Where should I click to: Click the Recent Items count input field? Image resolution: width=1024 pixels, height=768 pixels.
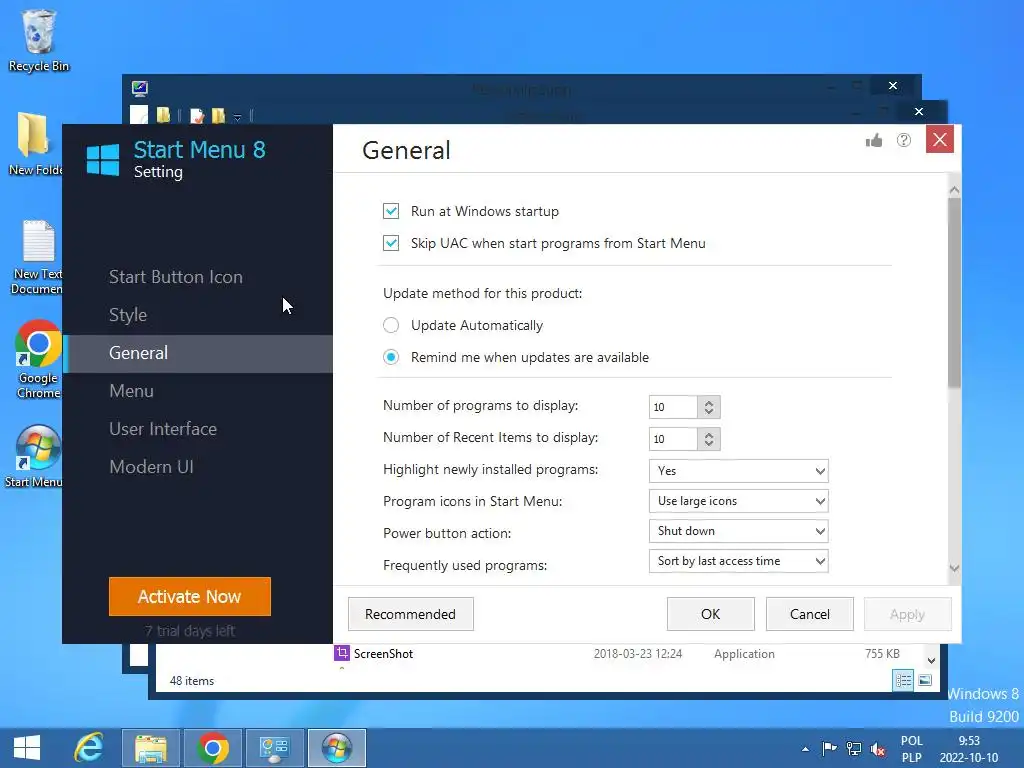673,439
